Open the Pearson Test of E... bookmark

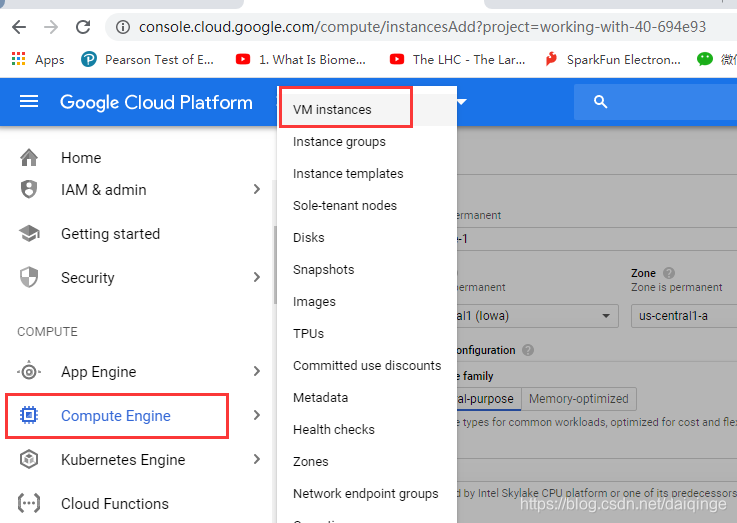click(148, 60)
